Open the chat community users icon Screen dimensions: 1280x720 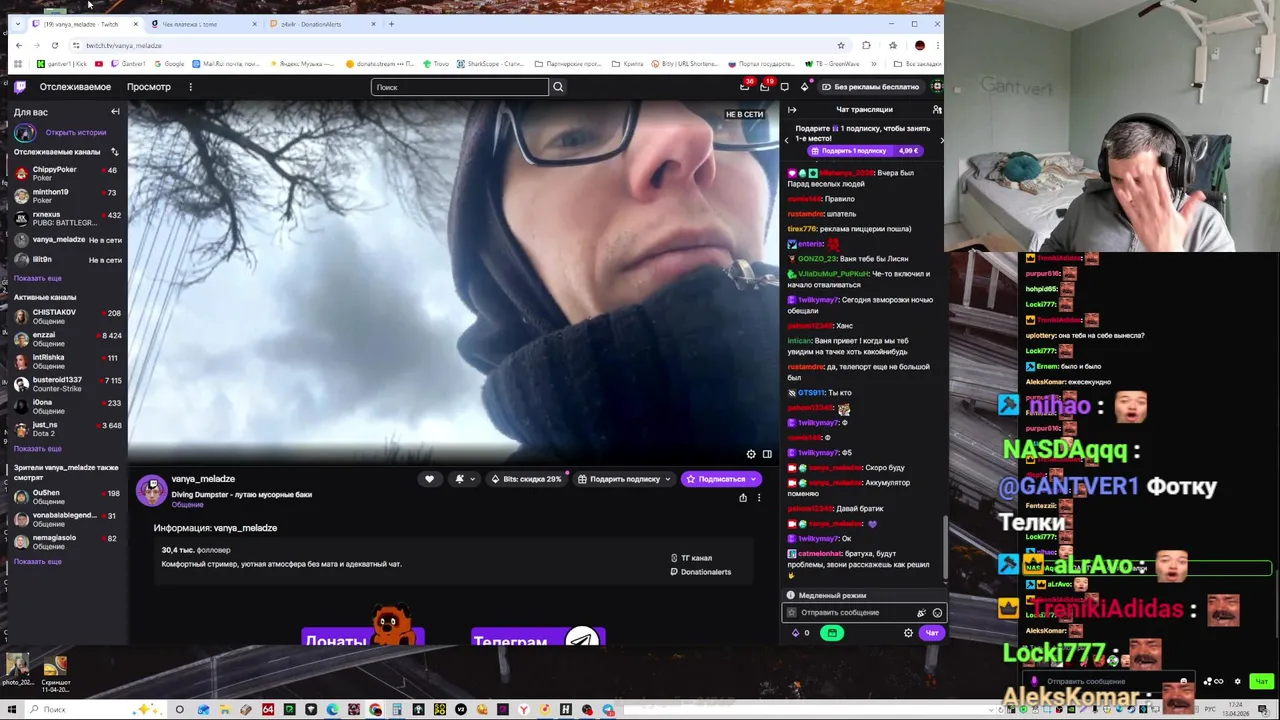[936, 110]
